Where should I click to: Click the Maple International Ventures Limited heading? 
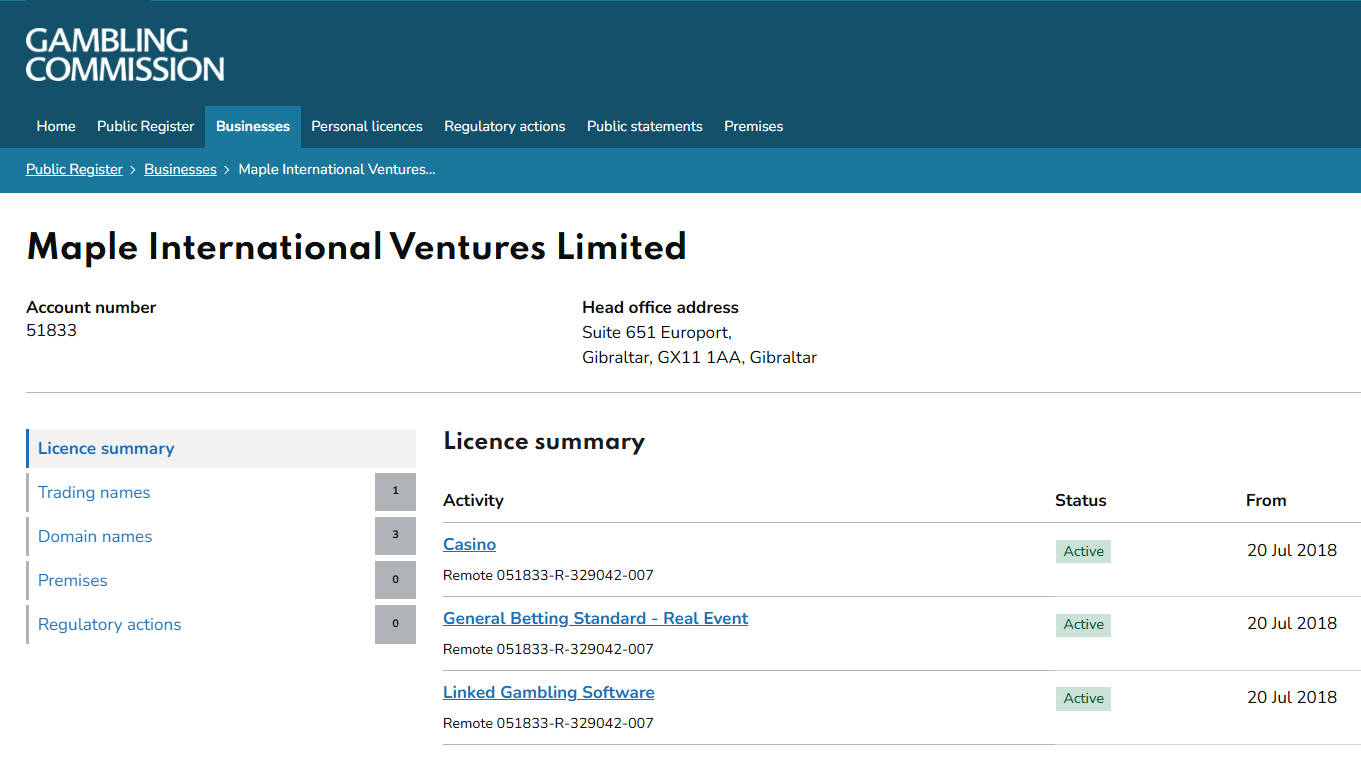[x=356, y=247]
